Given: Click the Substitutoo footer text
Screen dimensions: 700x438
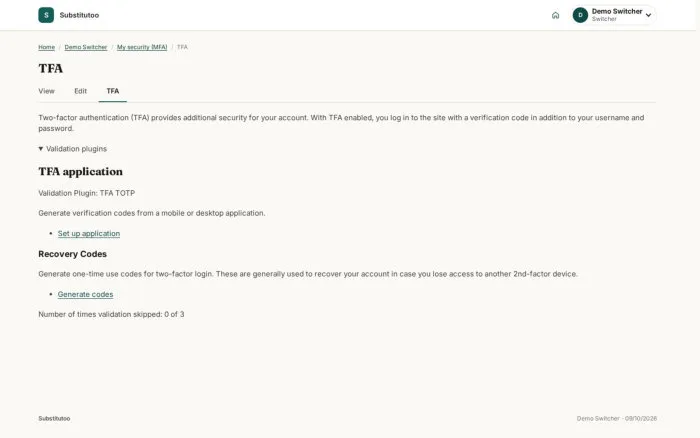Looking at the screenshot, I should pyautogui.click(x=54, y=418).
